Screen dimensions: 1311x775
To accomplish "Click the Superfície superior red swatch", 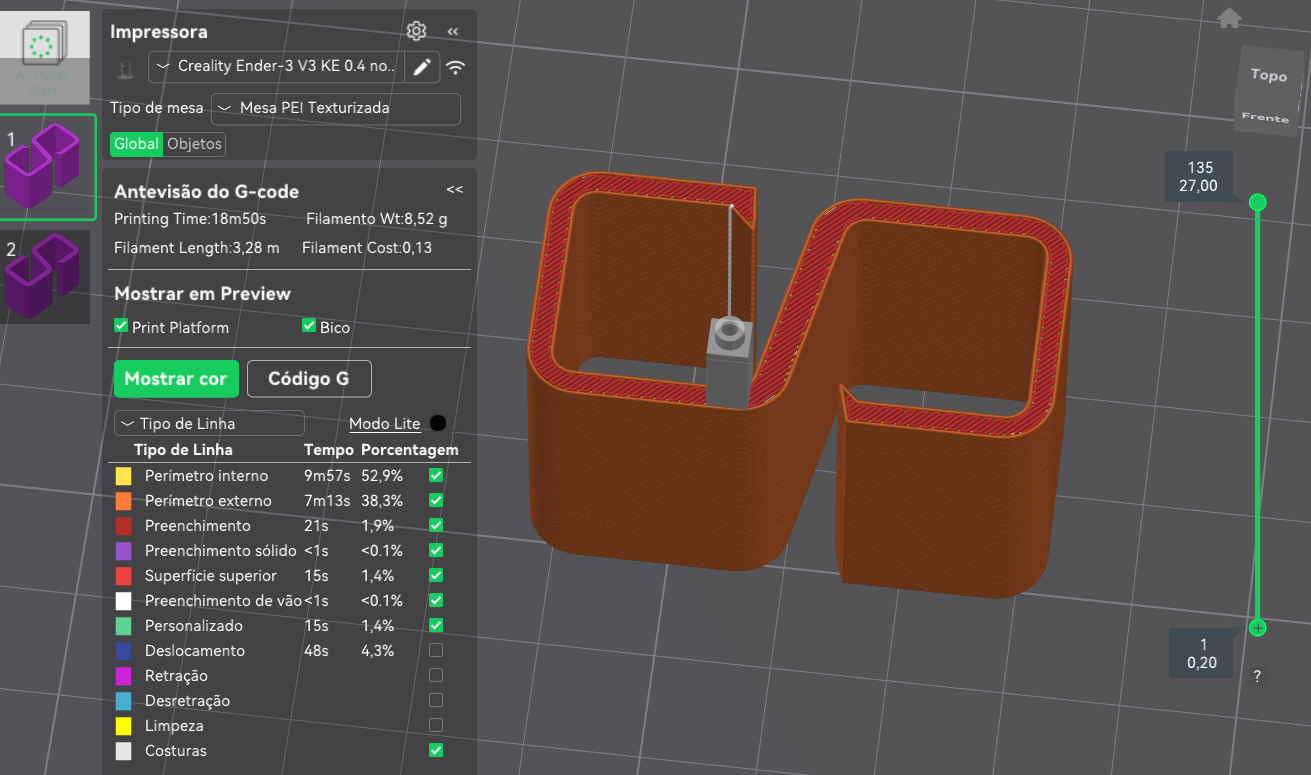I will [x=124, y=576].
